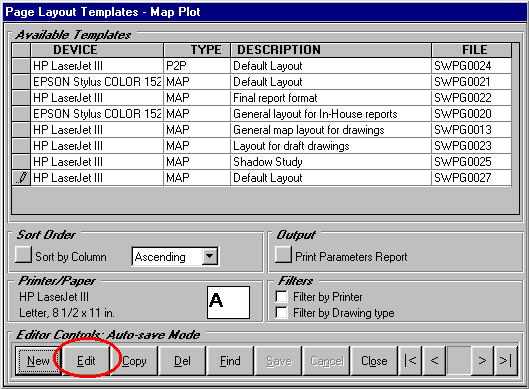Click EPSON Stylus COLOR device in SWPG0021 row
This screenshot has width=529, height=389.
97,82
